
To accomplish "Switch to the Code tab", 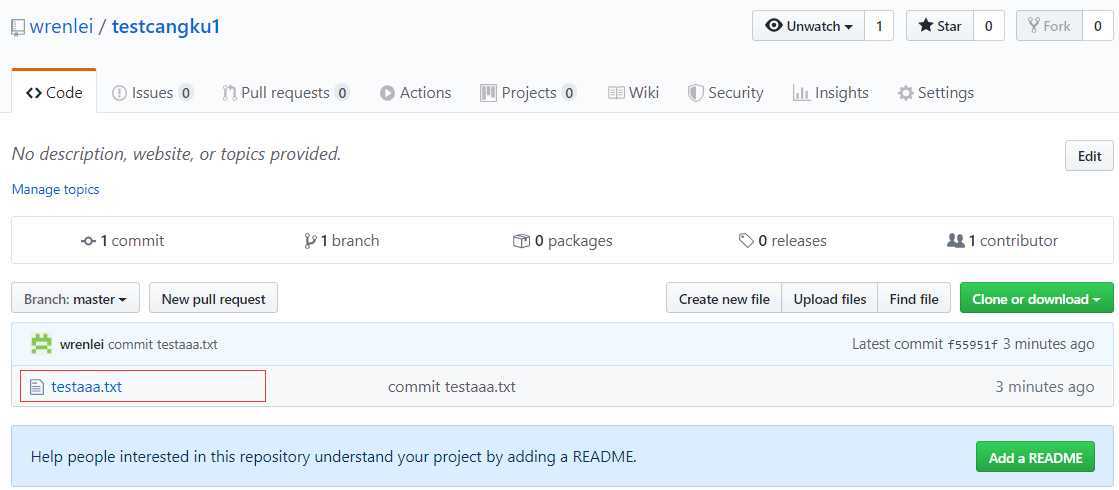I will (54, 93).
